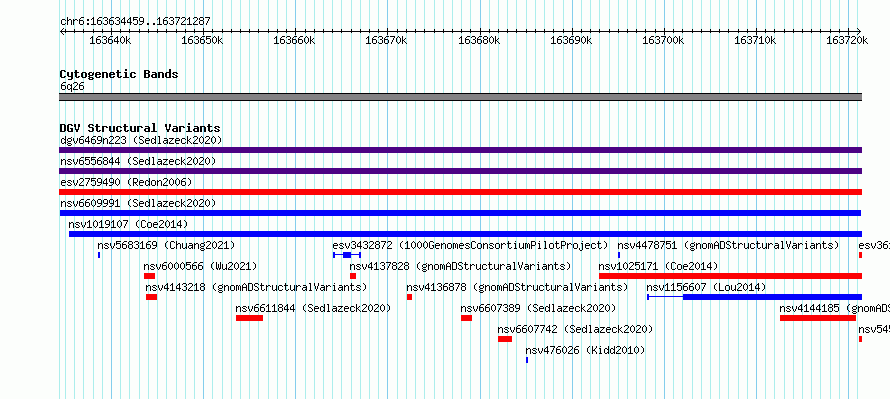Select the purple bar under dgv6469n223
Viewport: 890px width, 399px height.
point(460,150)
